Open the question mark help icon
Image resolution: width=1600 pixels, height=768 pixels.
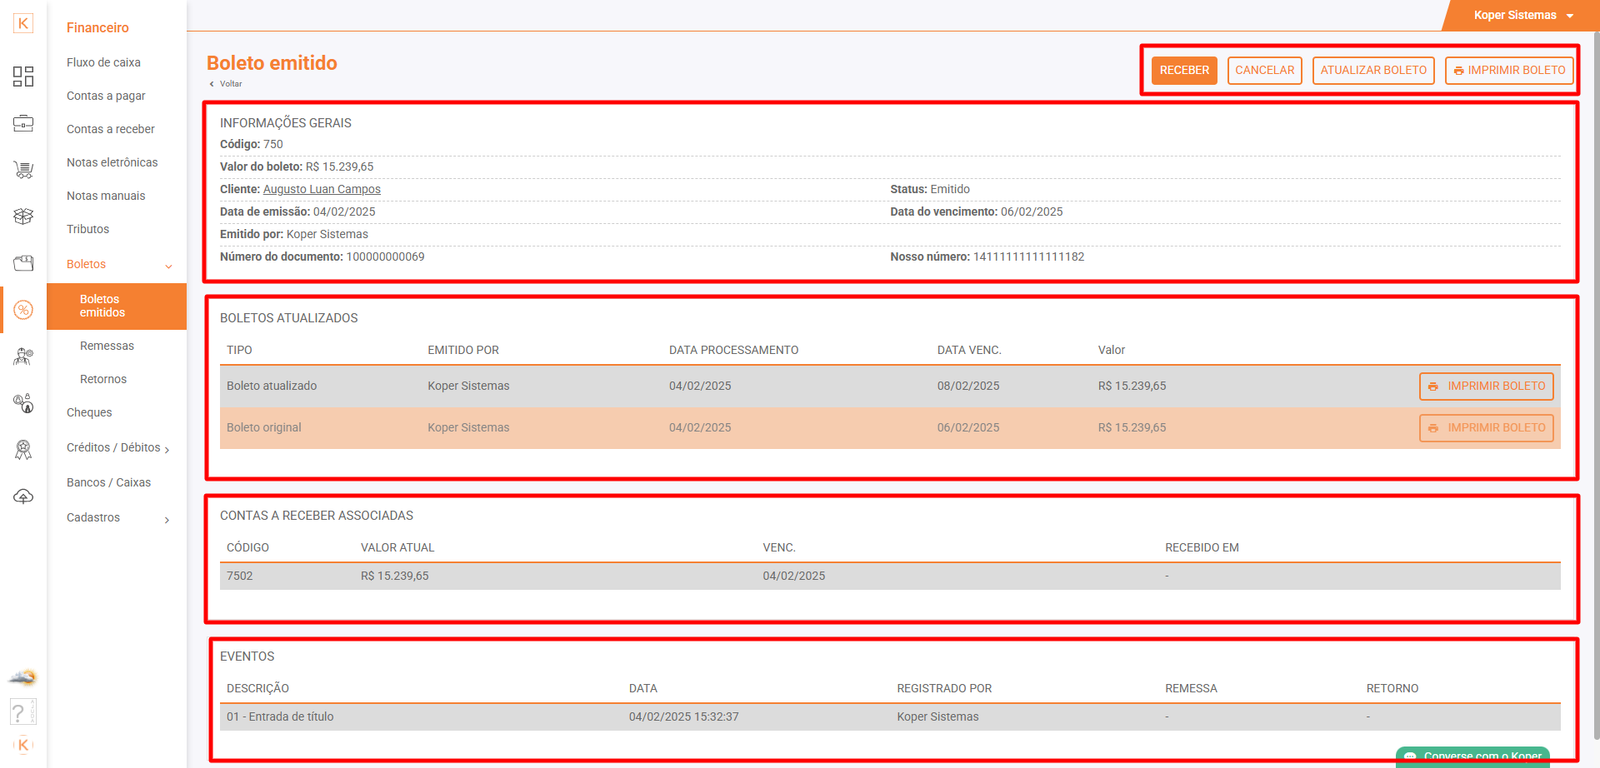pyautogui.click(x=19, y=712)
